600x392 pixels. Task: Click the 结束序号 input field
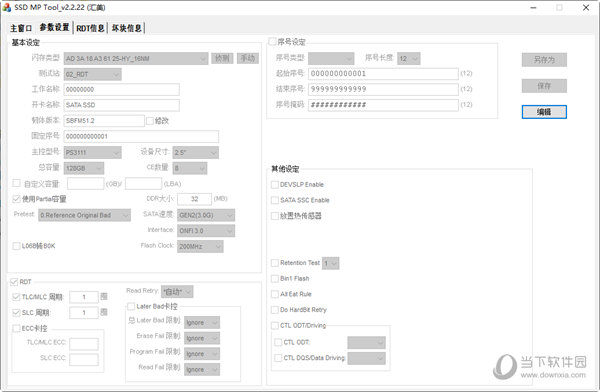pos(383,90)
